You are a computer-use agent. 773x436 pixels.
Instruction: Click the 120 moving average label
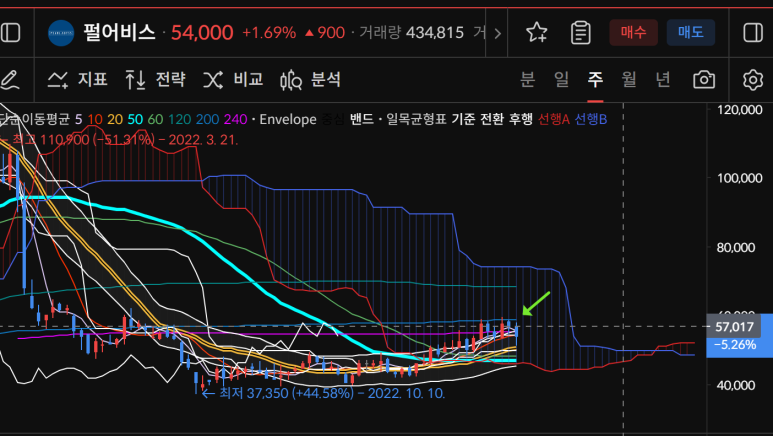point(179,119)
